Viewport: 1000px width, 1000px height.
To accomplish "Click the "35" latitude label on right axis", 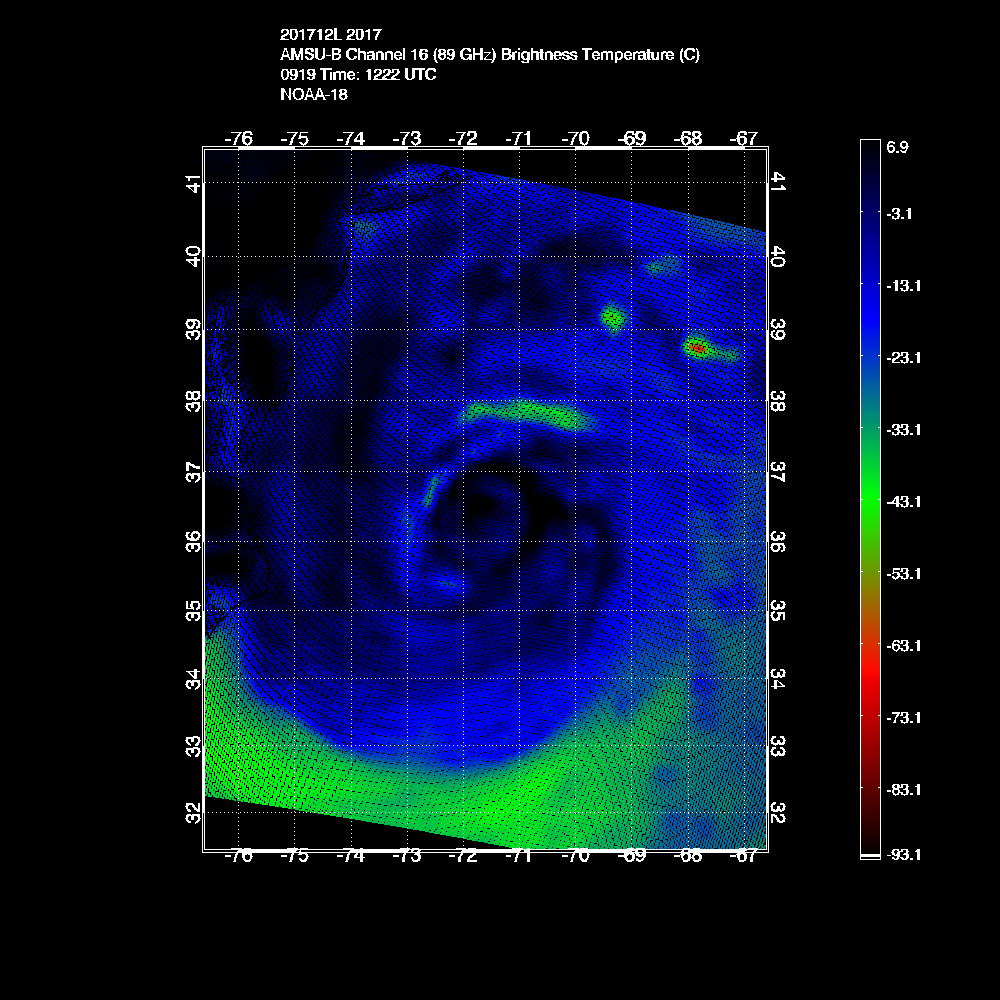I will pos(778,610).
